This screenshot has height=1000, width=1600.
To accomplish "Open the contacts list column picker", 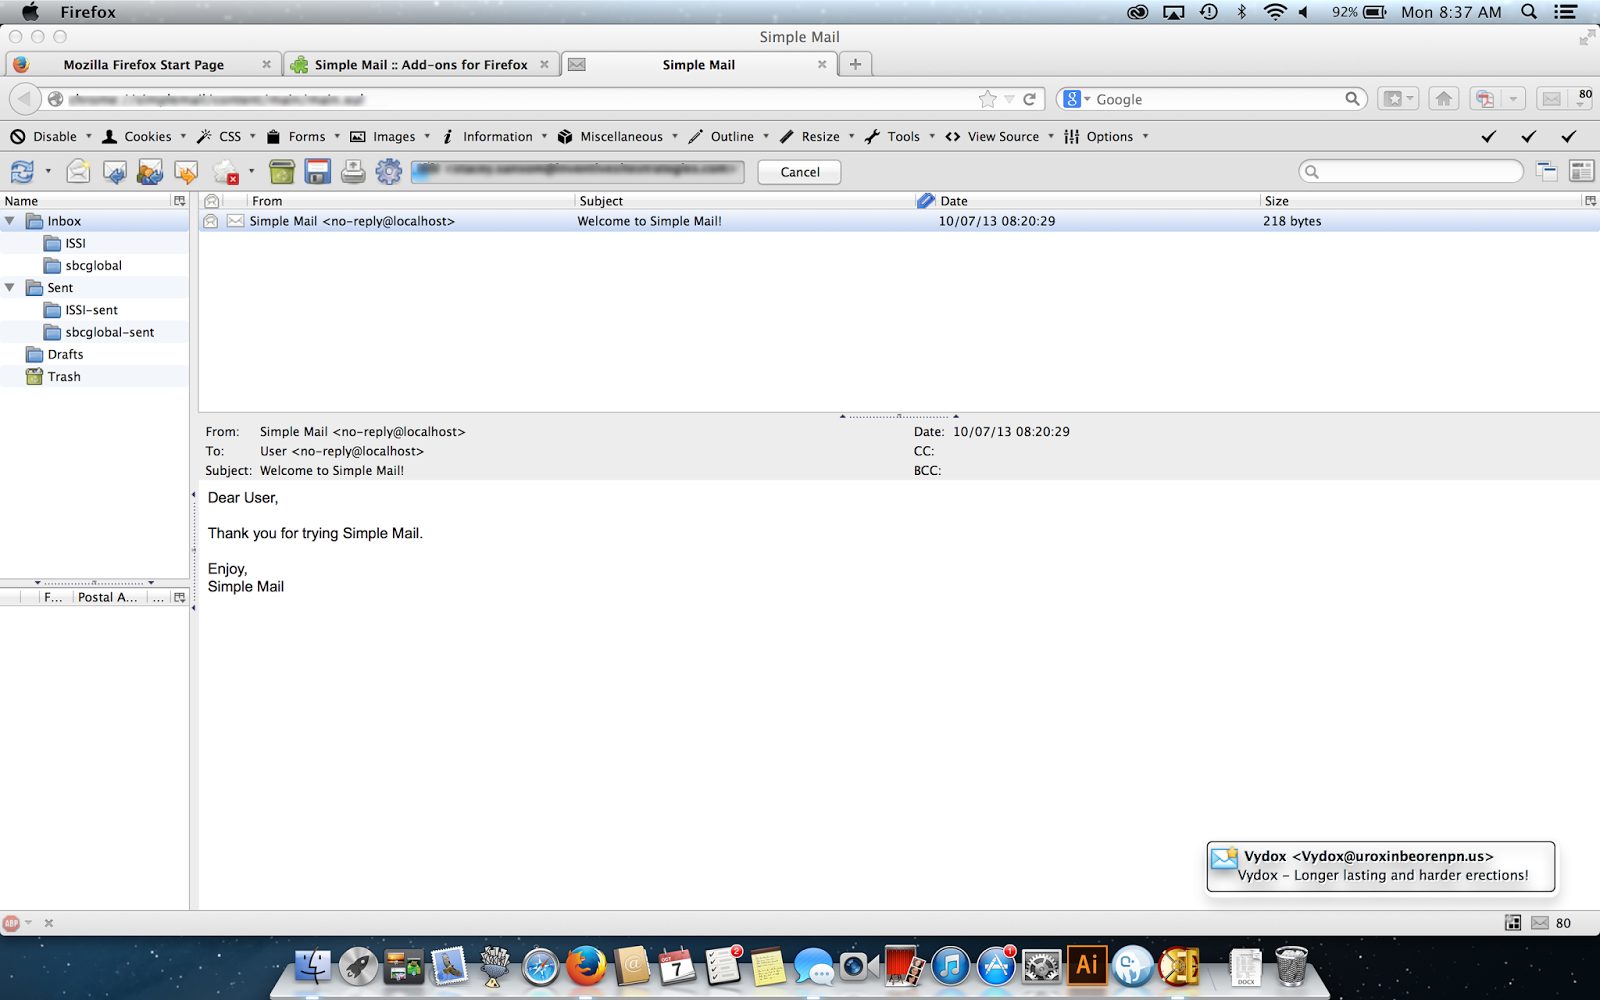I will [180, 597].
